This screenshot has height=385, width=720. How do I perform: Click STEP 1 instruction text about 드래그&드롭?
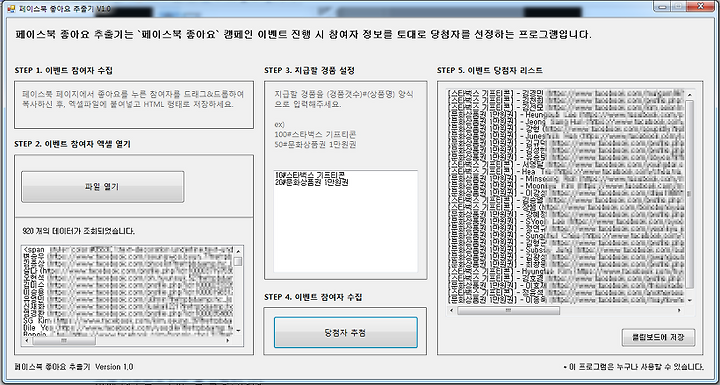(x=133, y=99)
